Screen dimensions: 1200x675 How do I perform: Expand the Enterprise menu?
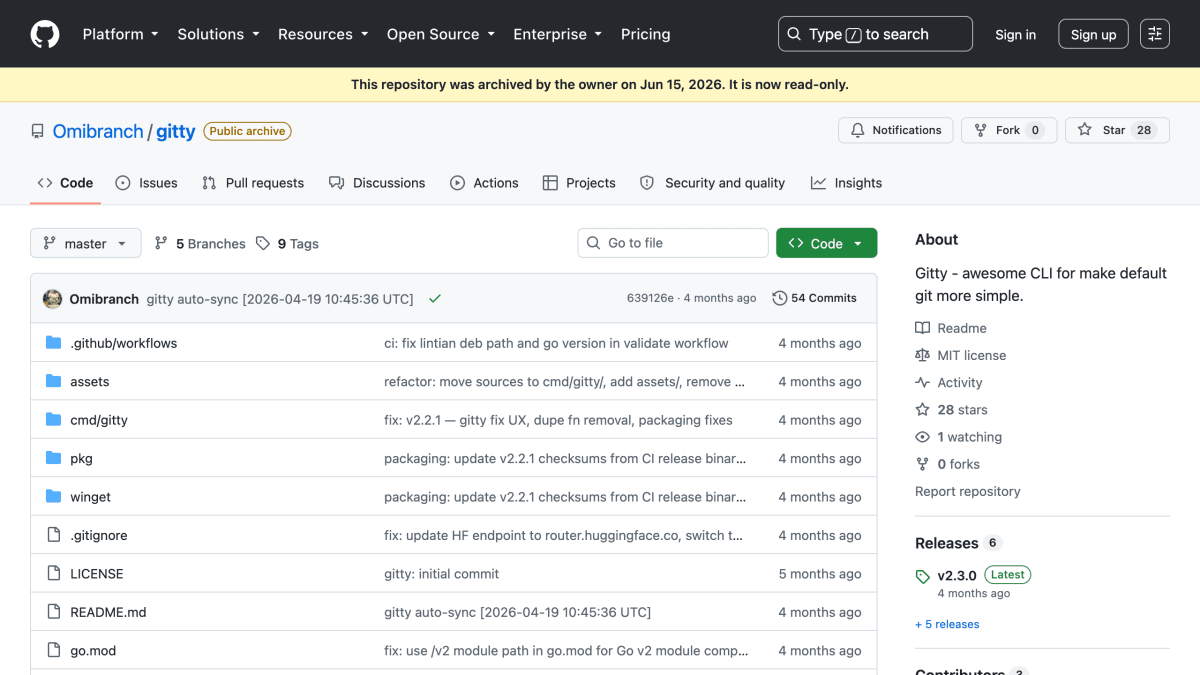click(558, 34)
